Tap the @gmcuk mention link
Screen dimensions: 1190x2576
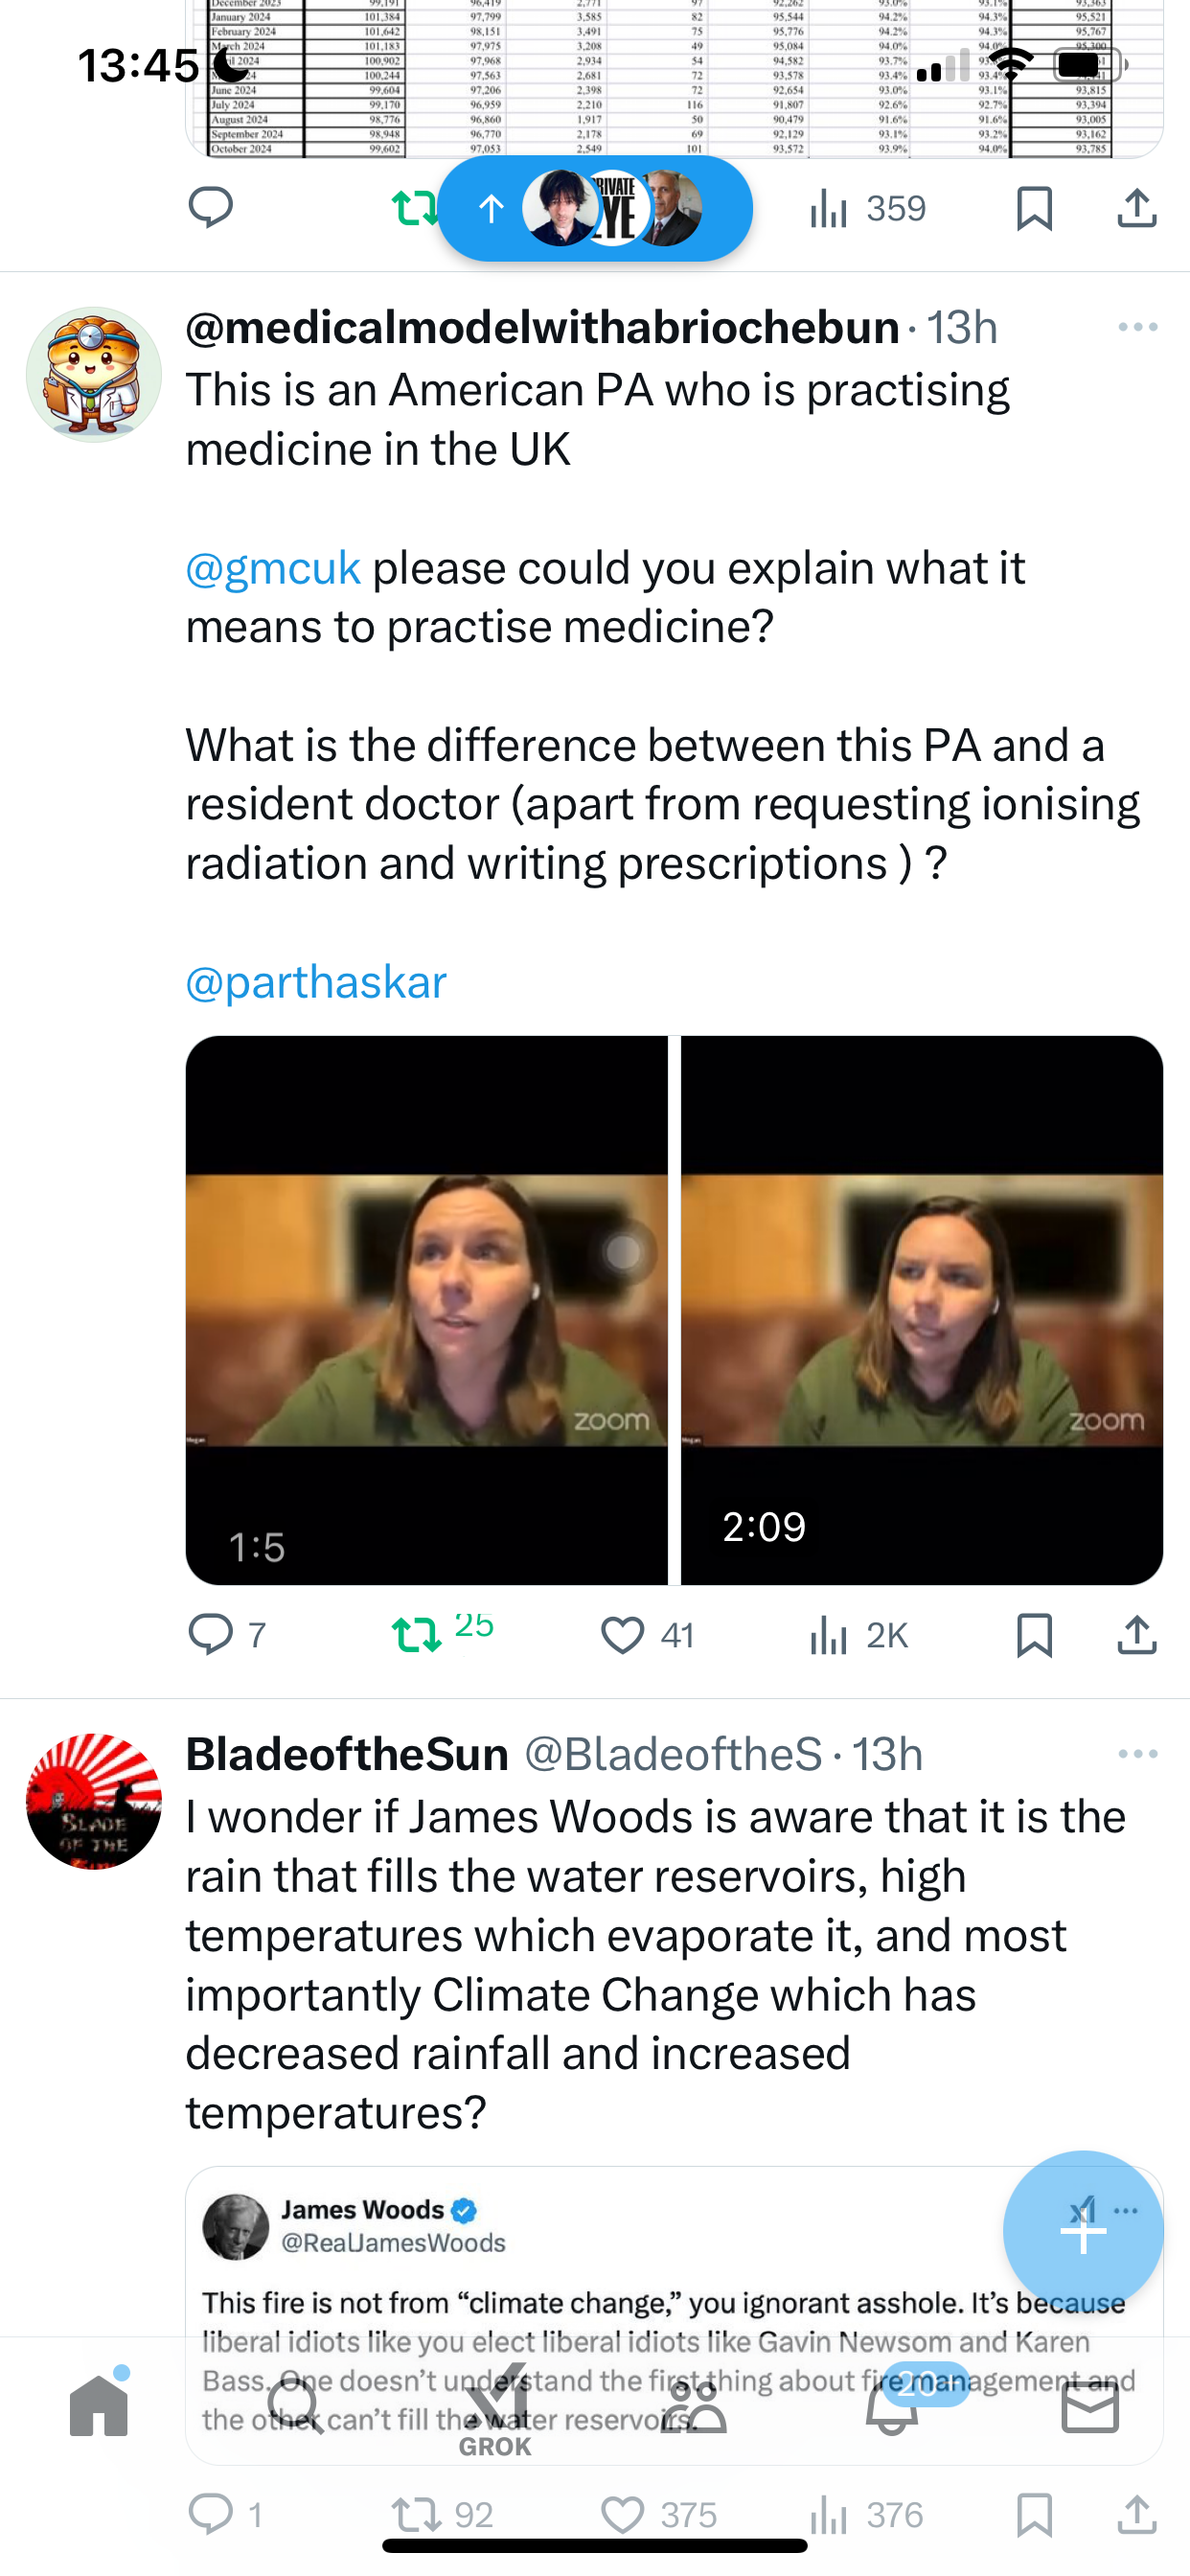coord(273,568)
